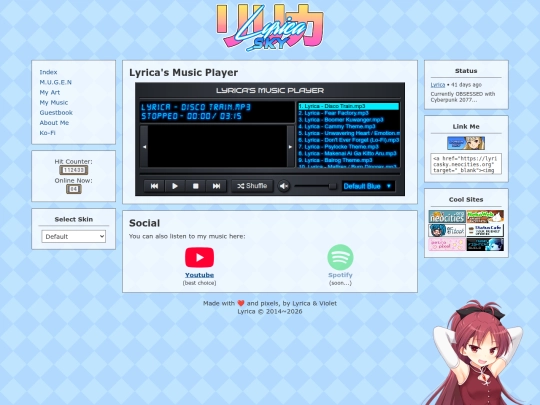Viewport: 540px width, 405px height.
Task: Skip to the next track
Action: [216, 186]
